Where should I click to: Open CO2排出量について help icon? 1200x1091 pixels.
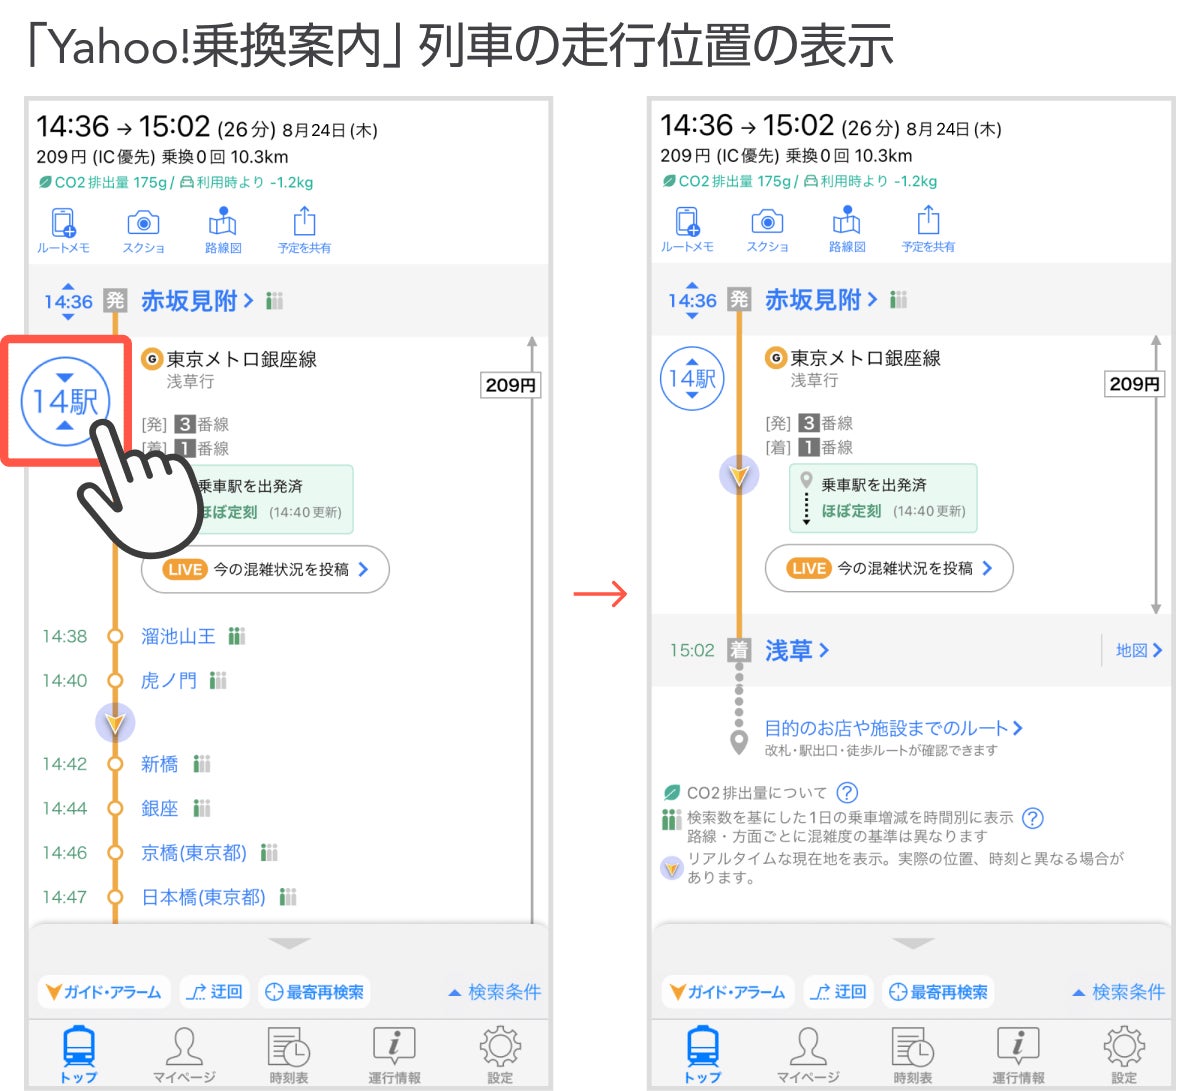coord(847,793)
